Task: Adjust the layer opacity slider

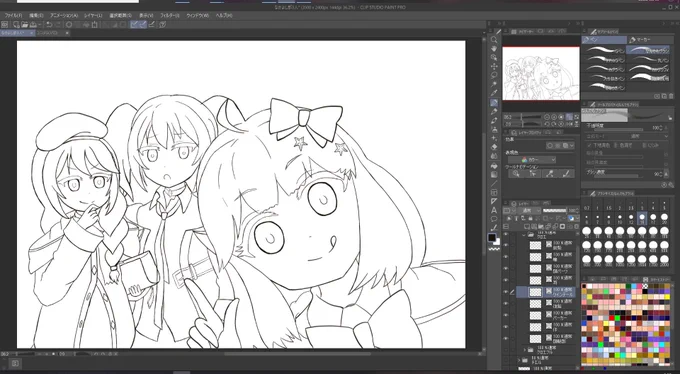Action: coord(554,210)
